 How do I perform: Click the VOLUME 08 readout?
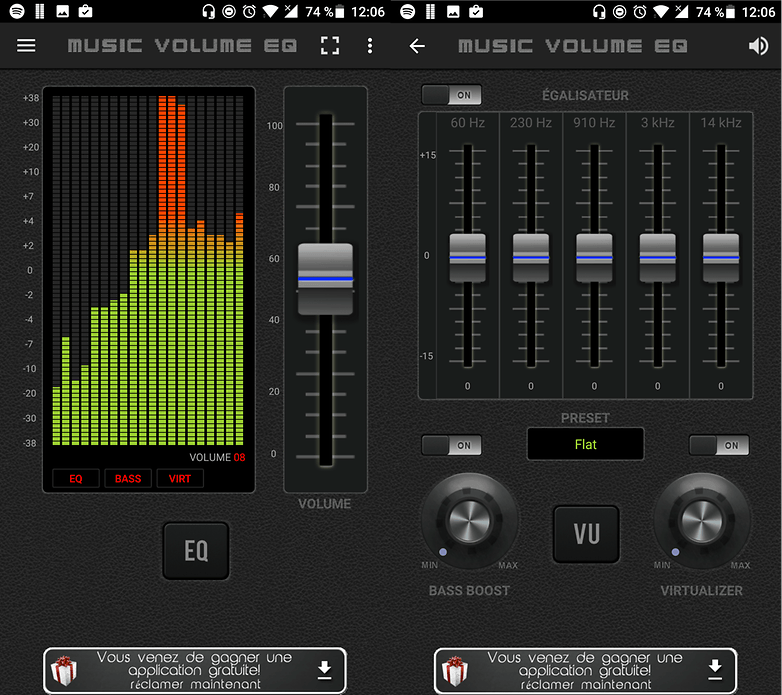(x=217, y=457)
